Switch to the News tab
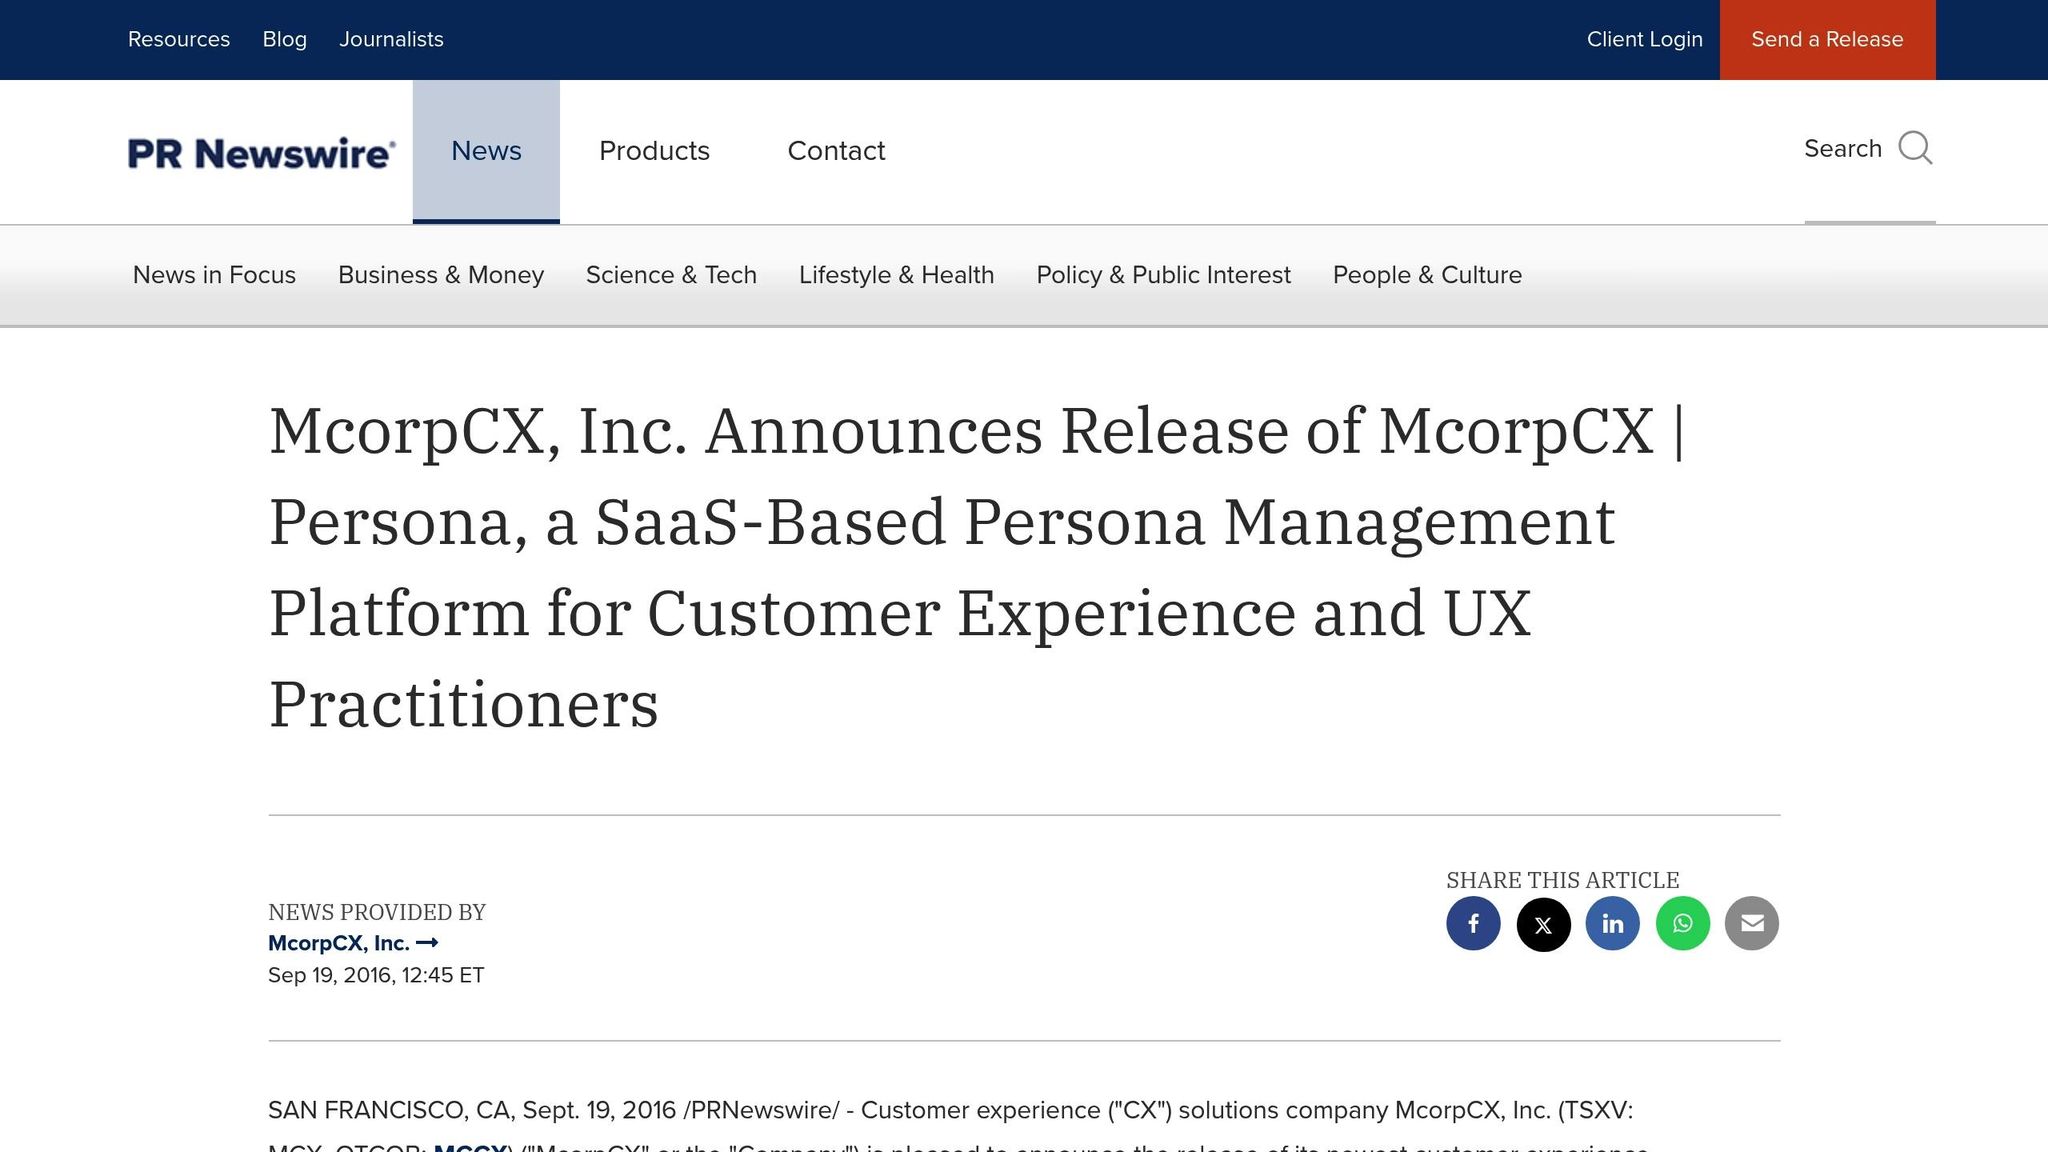The image size is (2048, 1152). click(486, 150)
